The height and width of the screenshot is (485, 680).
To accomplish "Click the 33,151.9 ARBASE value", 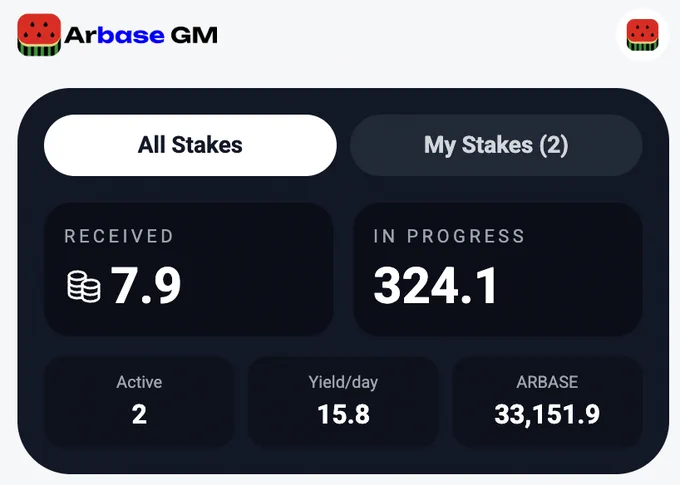I will [x=547, y=414].
